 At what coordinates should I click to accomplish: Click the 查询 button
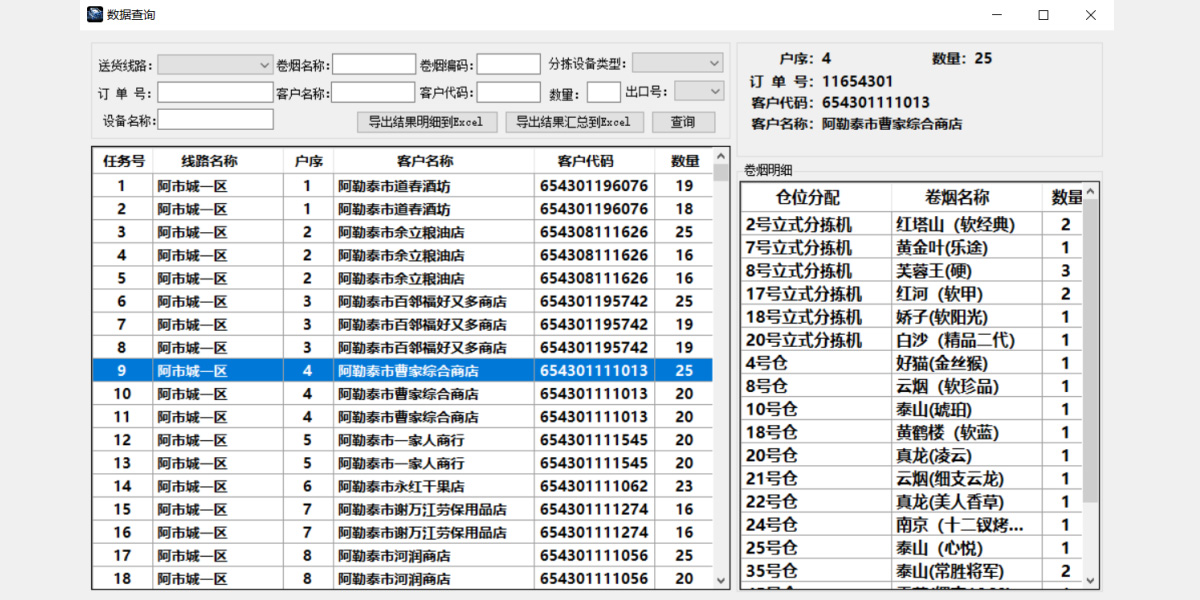pyautogui.click(x=683, y=122)
